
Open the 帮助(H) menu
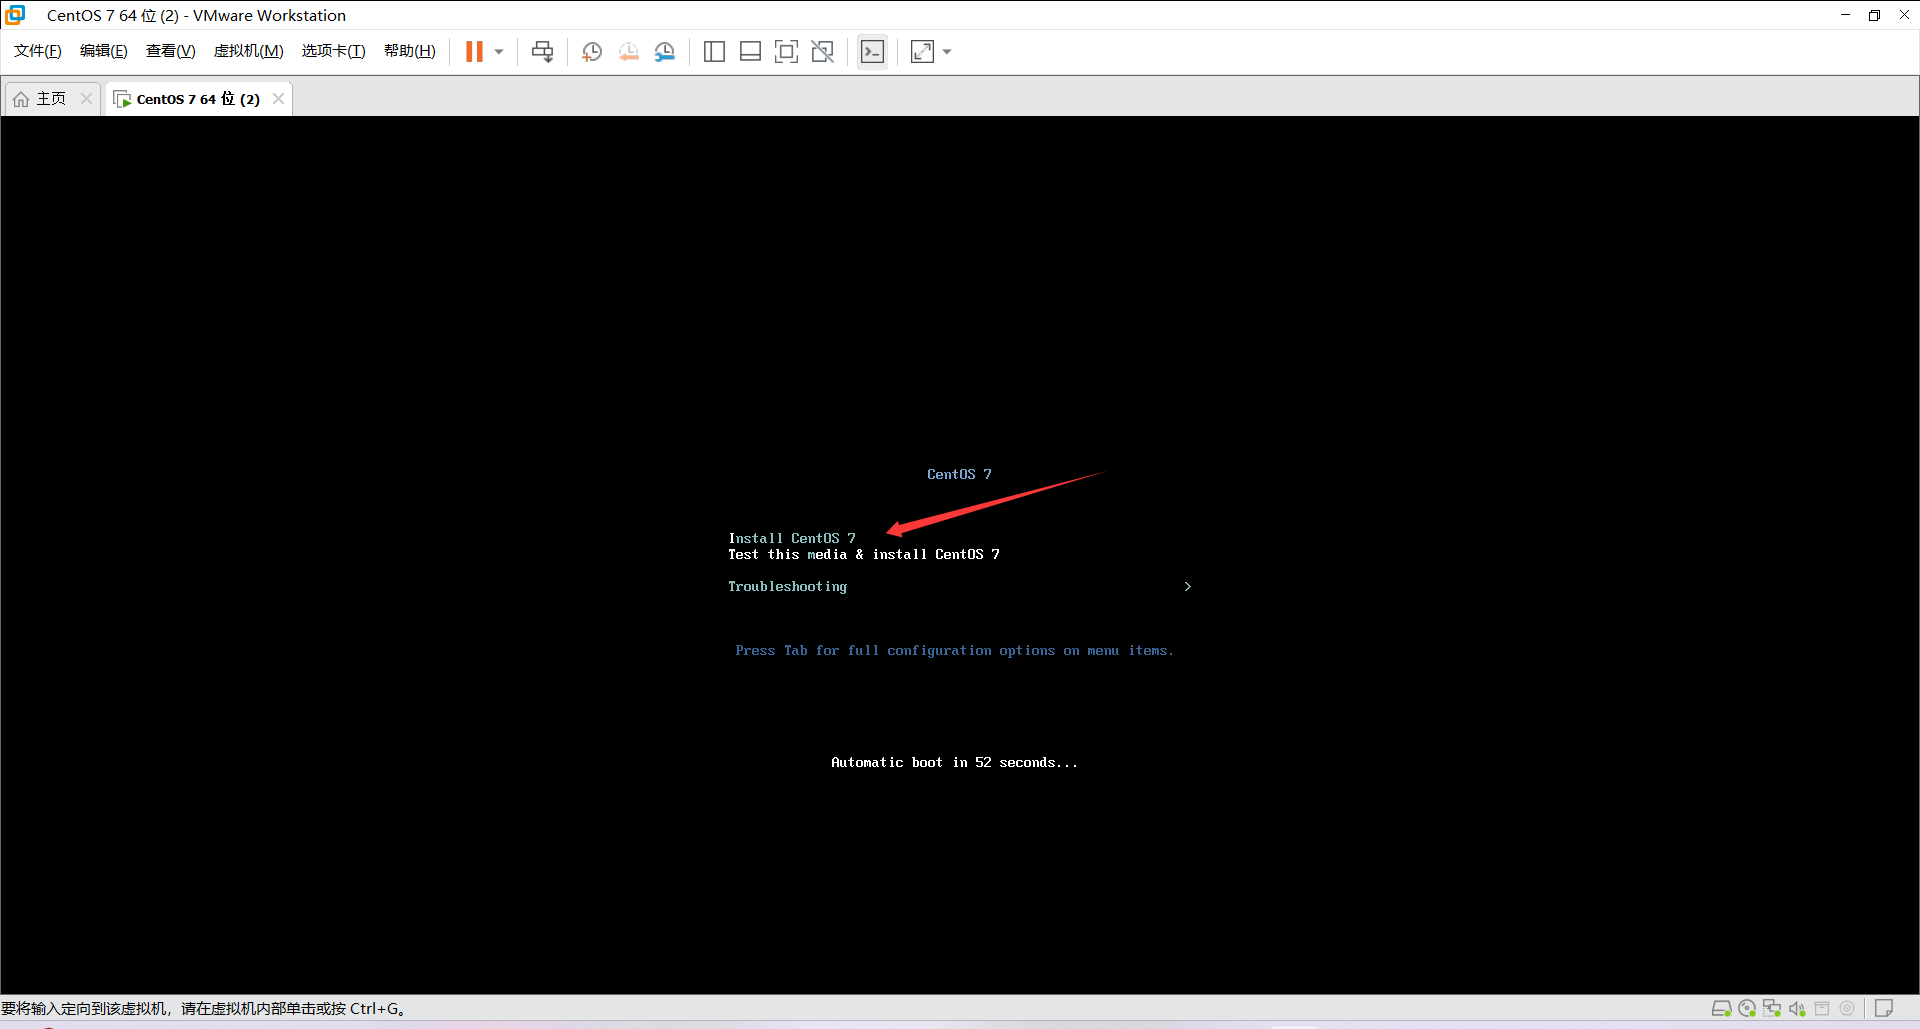tap(410, 51)
